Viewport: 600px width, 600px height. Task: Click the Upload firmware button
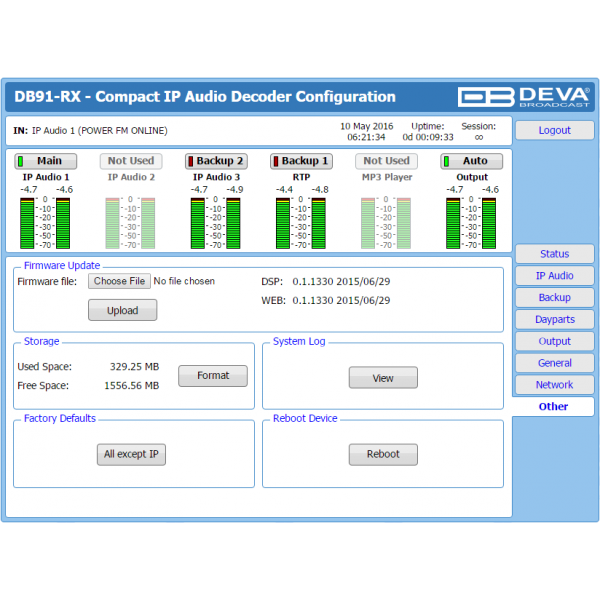(122, 310)
